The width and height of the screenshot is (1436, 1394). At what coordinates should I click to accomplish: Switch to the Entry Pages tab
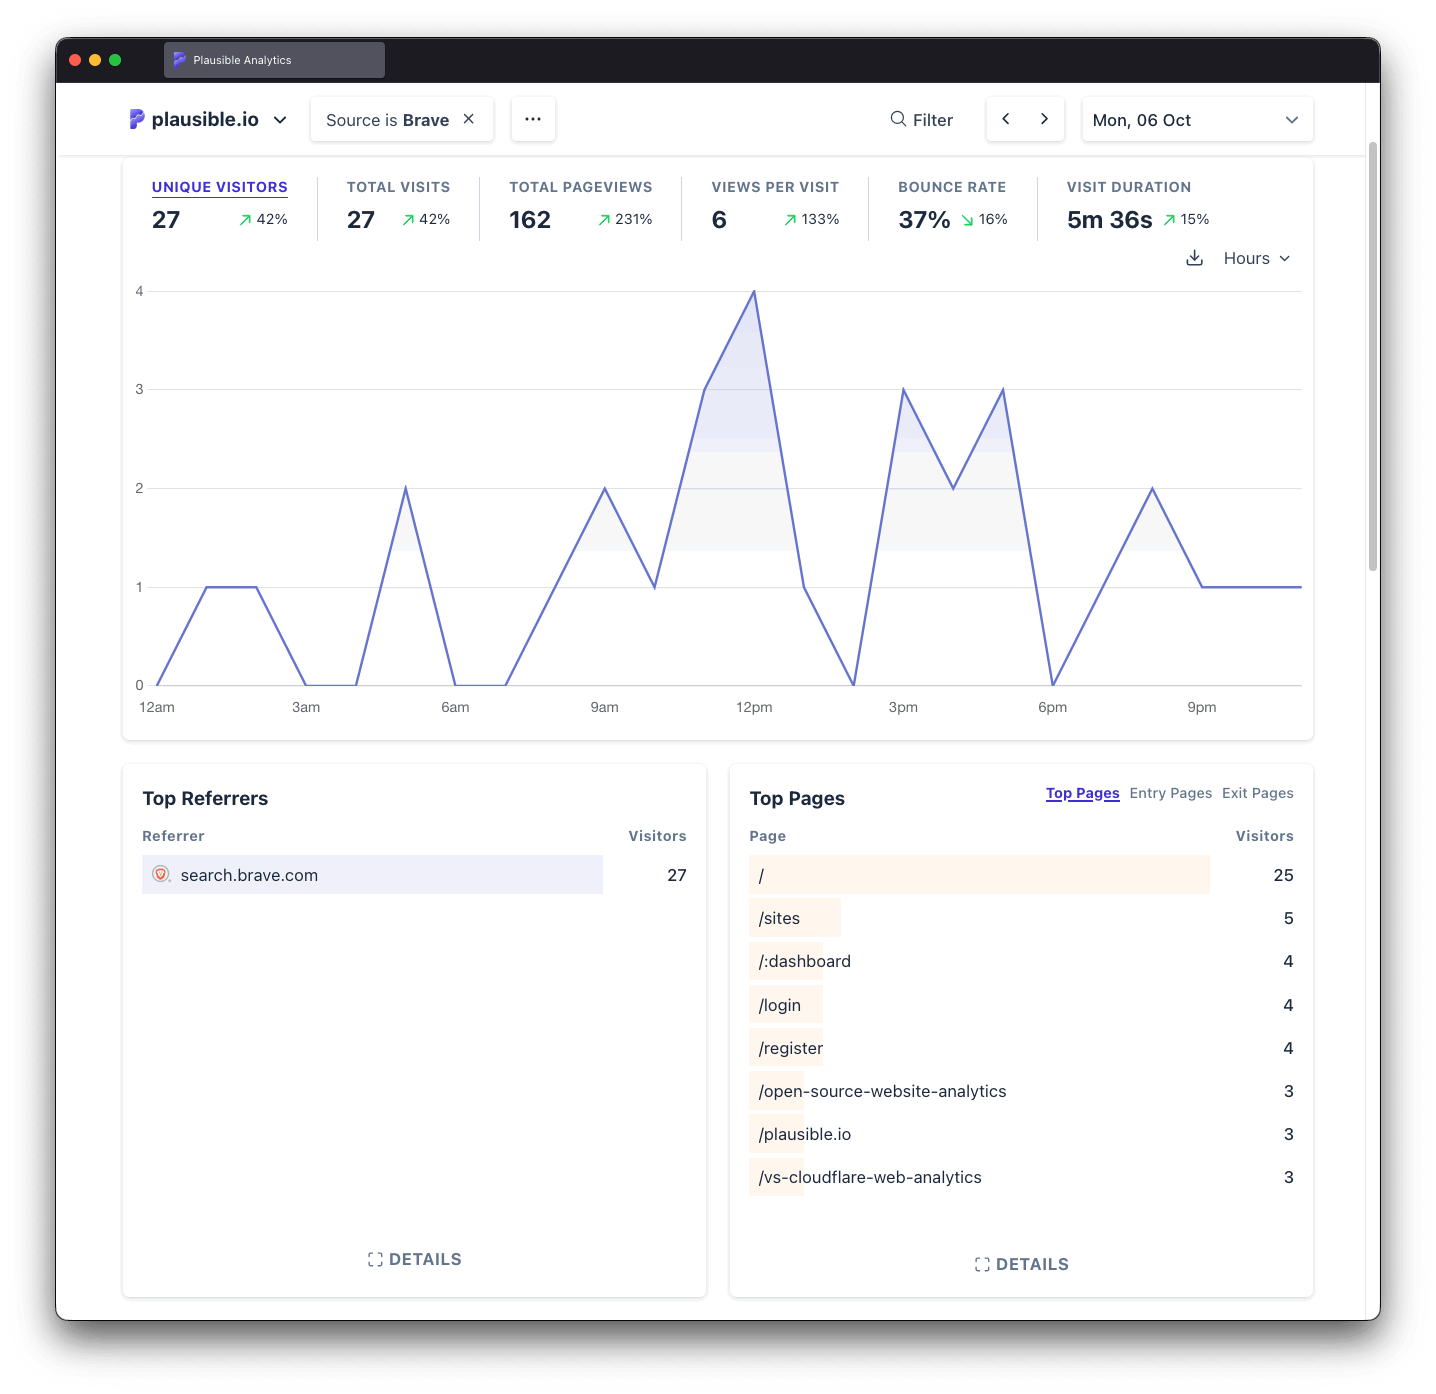1170,793
